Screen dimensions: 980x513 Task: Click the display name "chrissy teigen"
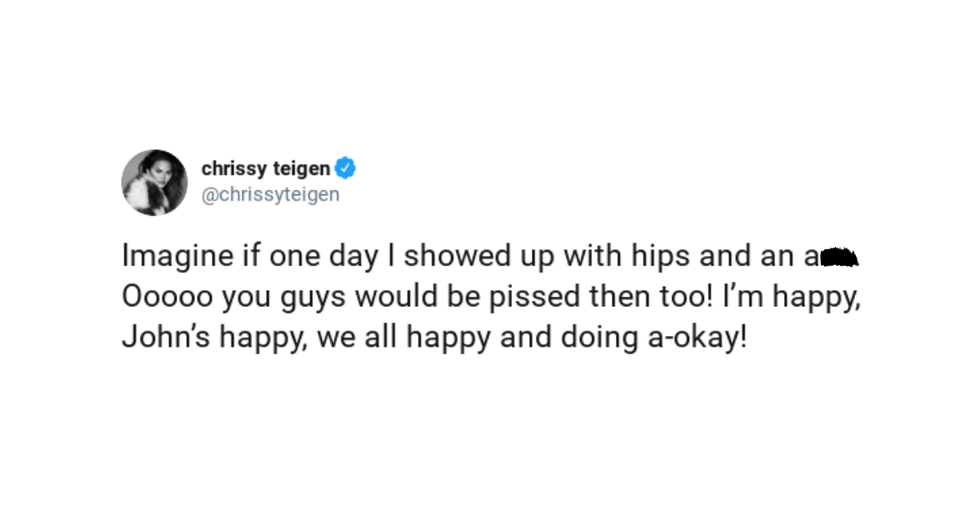pos(266,168)
